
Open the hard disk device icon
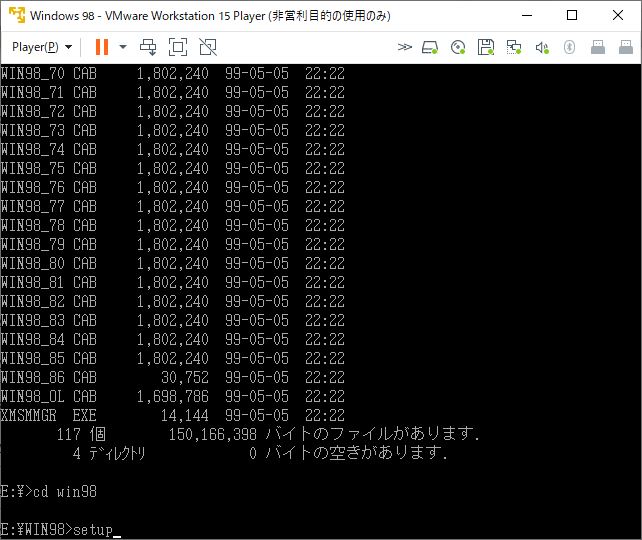click(x=430, y=47)
